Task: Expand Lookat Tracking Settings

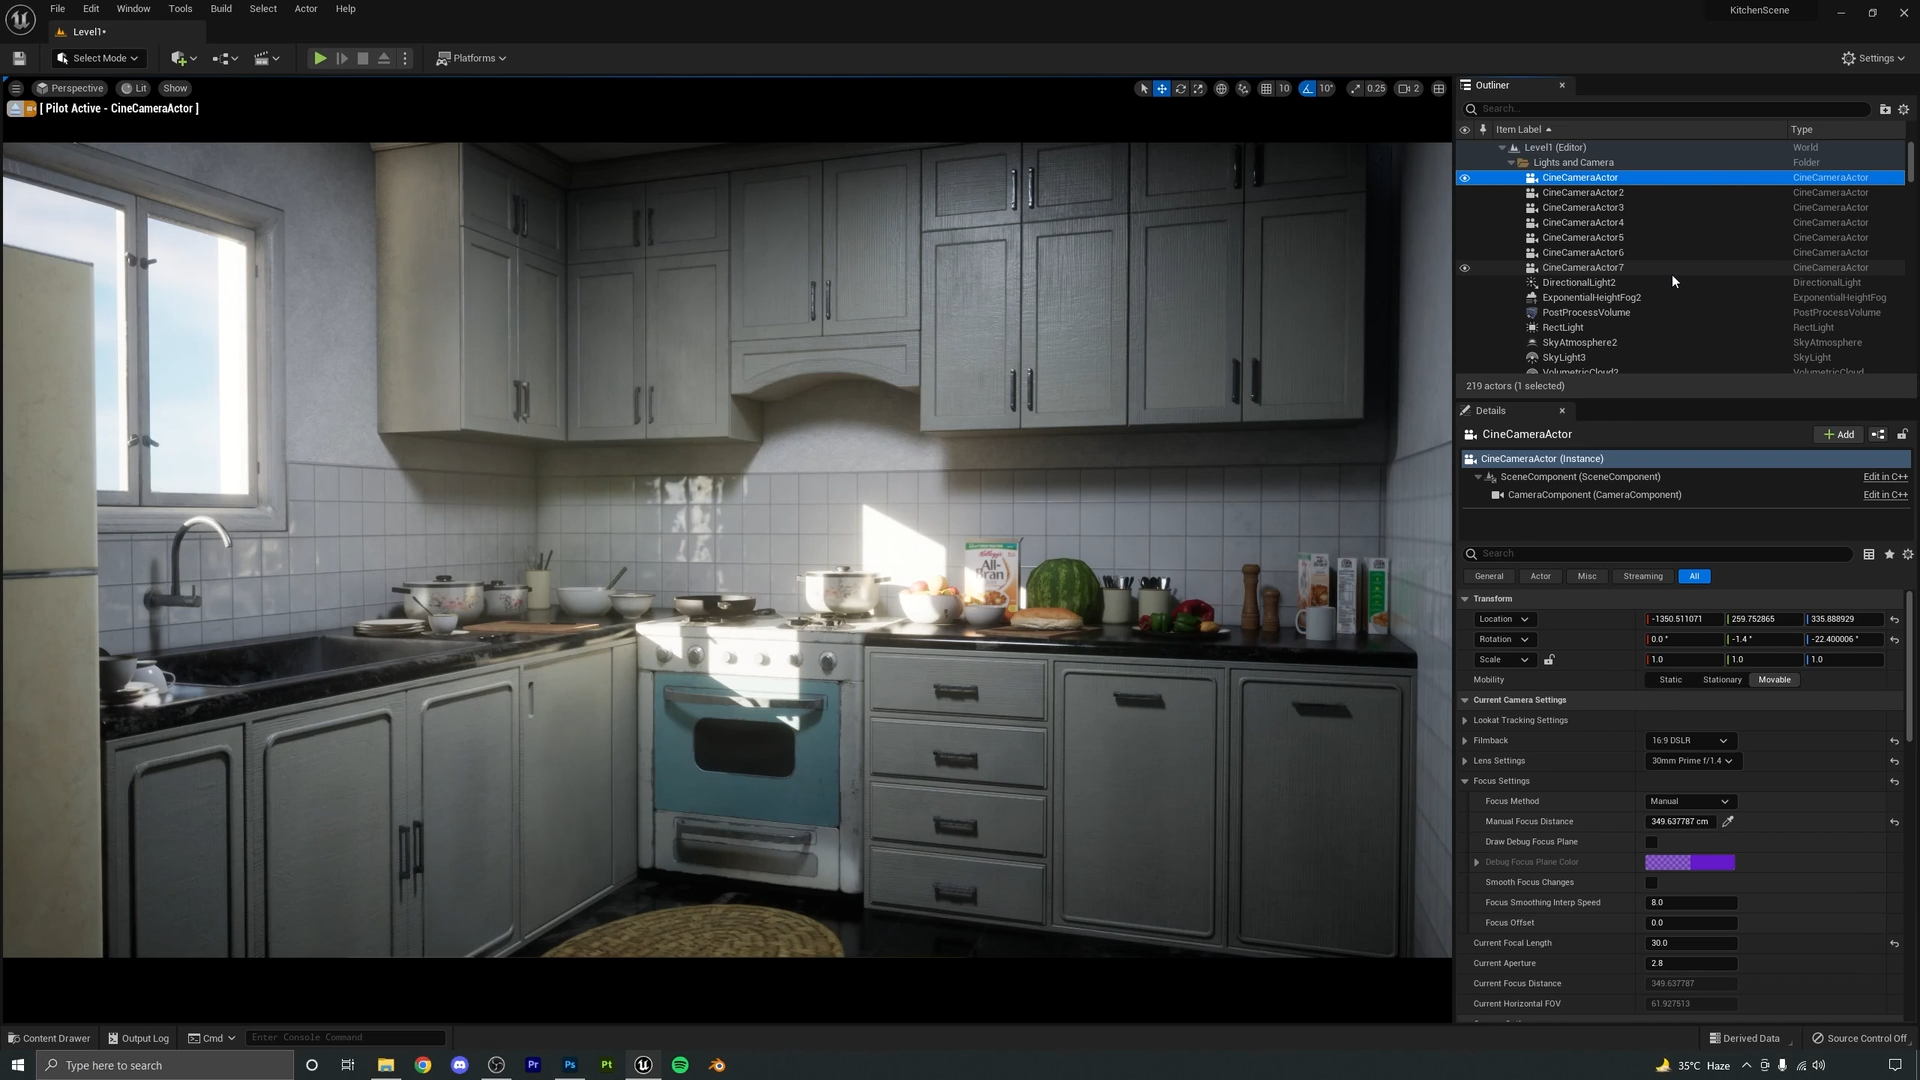Action: (1465, 721)
